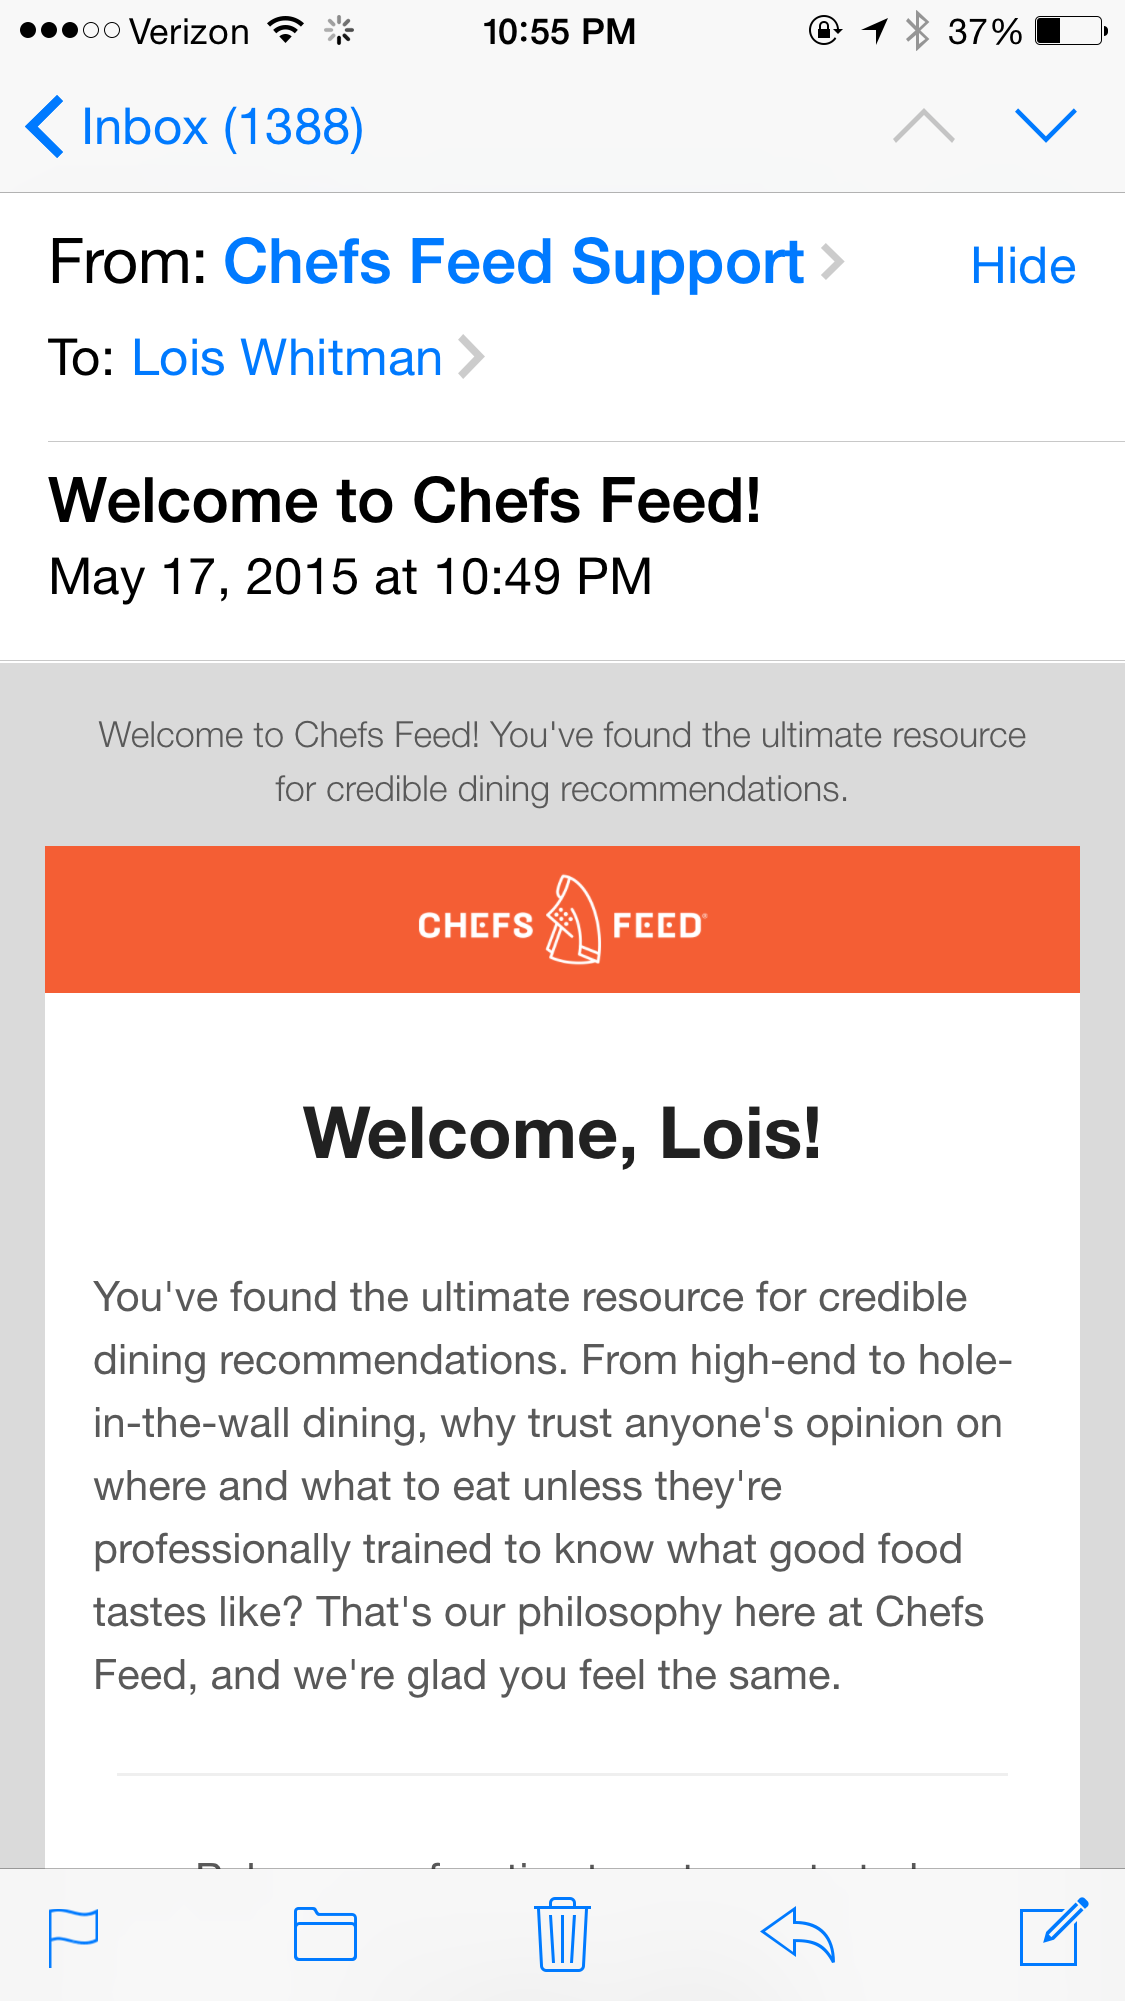Compose a new message with pencil icon
This screenshot has height=2001, width=1125.
tap(1053, 1932)
